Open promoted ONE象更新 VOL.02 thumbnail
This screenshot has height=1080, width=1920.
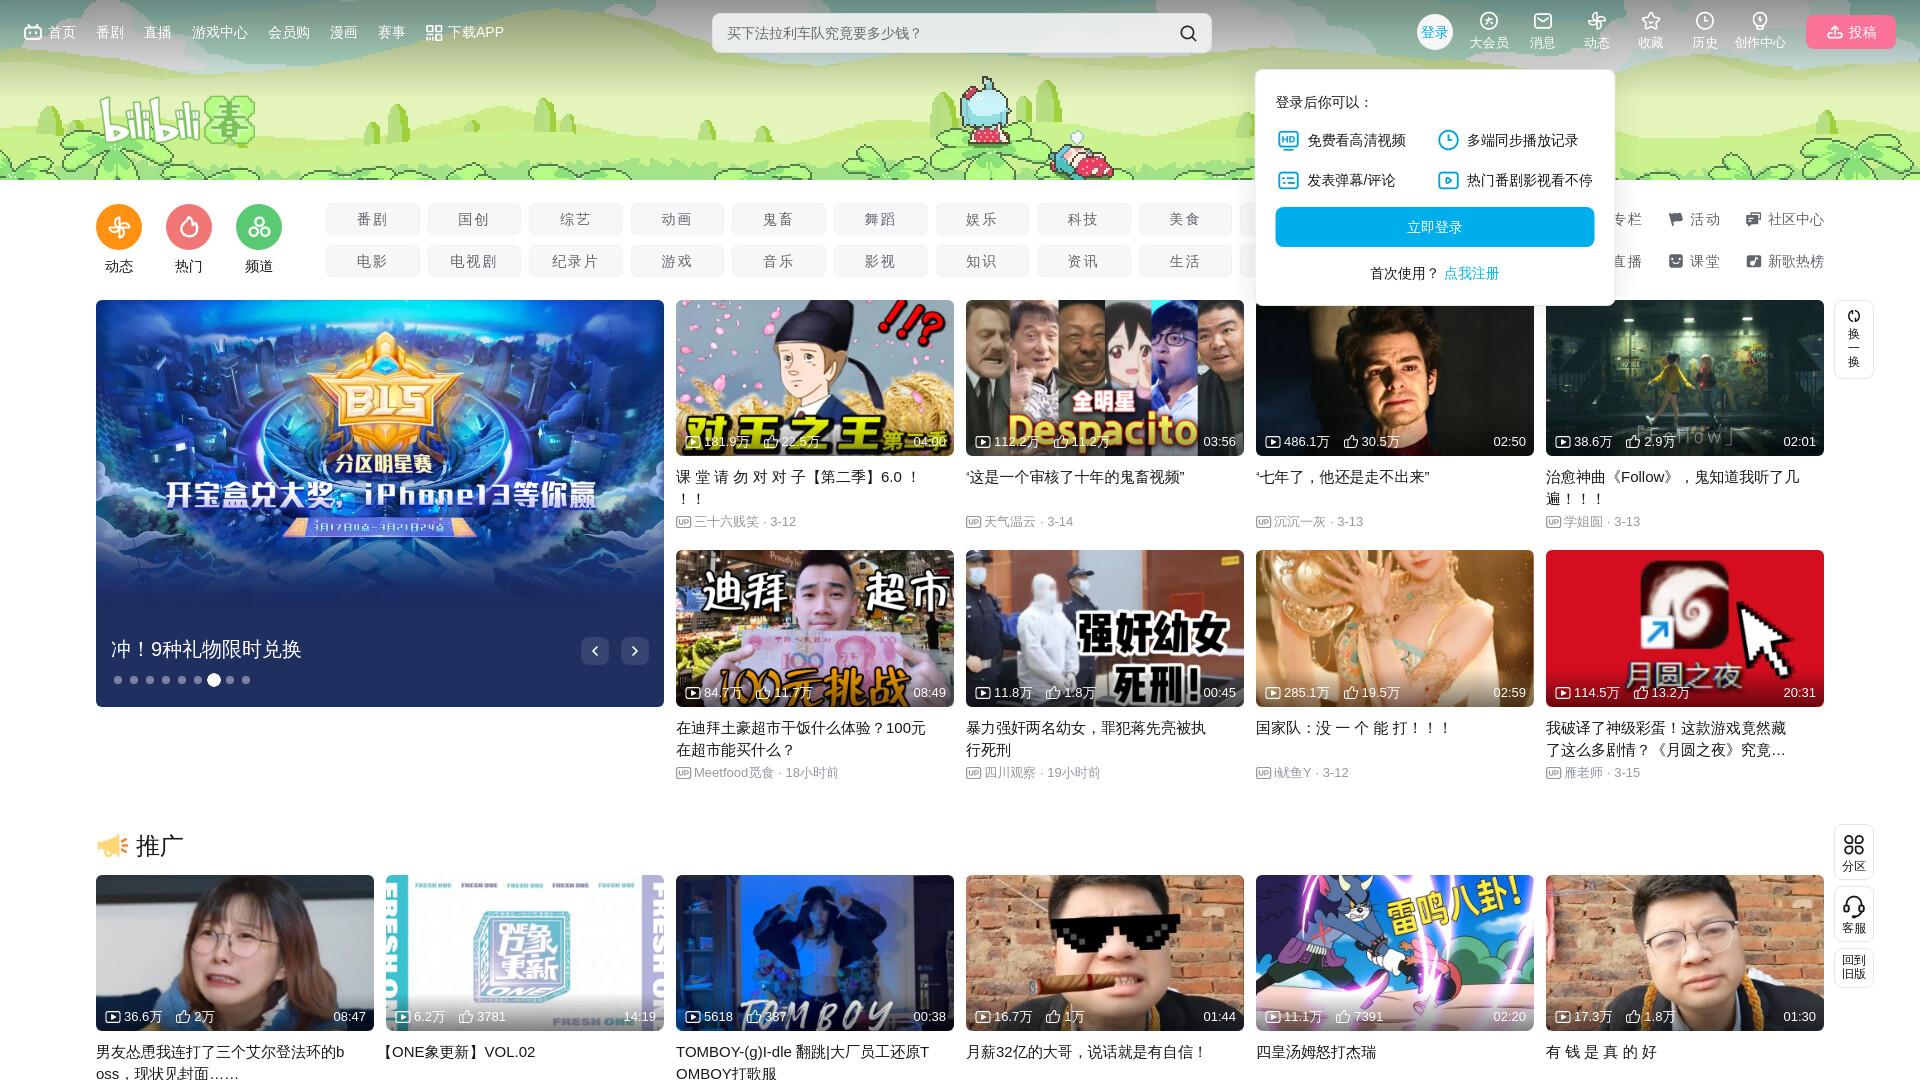click(x=525, y=953)
